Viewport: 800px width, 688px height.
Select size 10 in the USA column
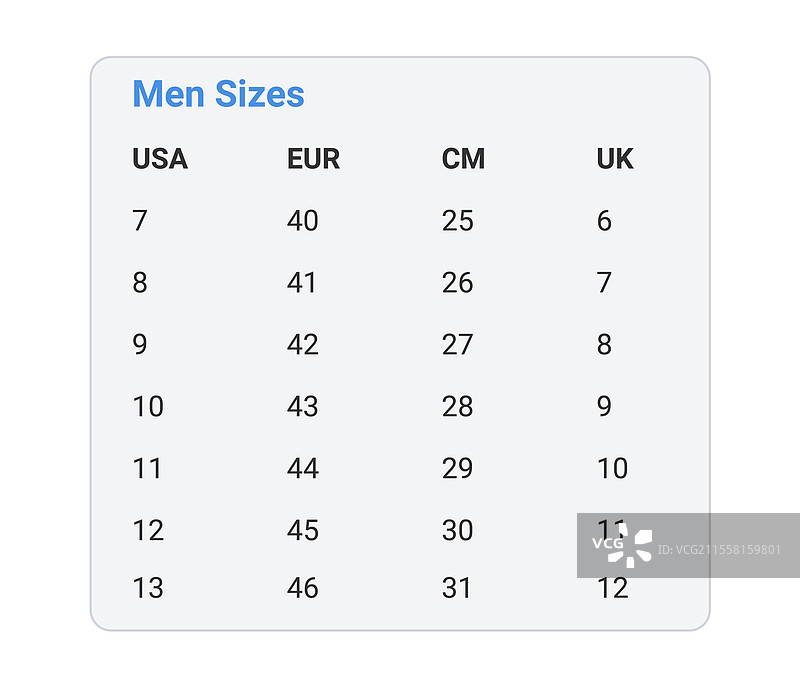coord(148,407)
